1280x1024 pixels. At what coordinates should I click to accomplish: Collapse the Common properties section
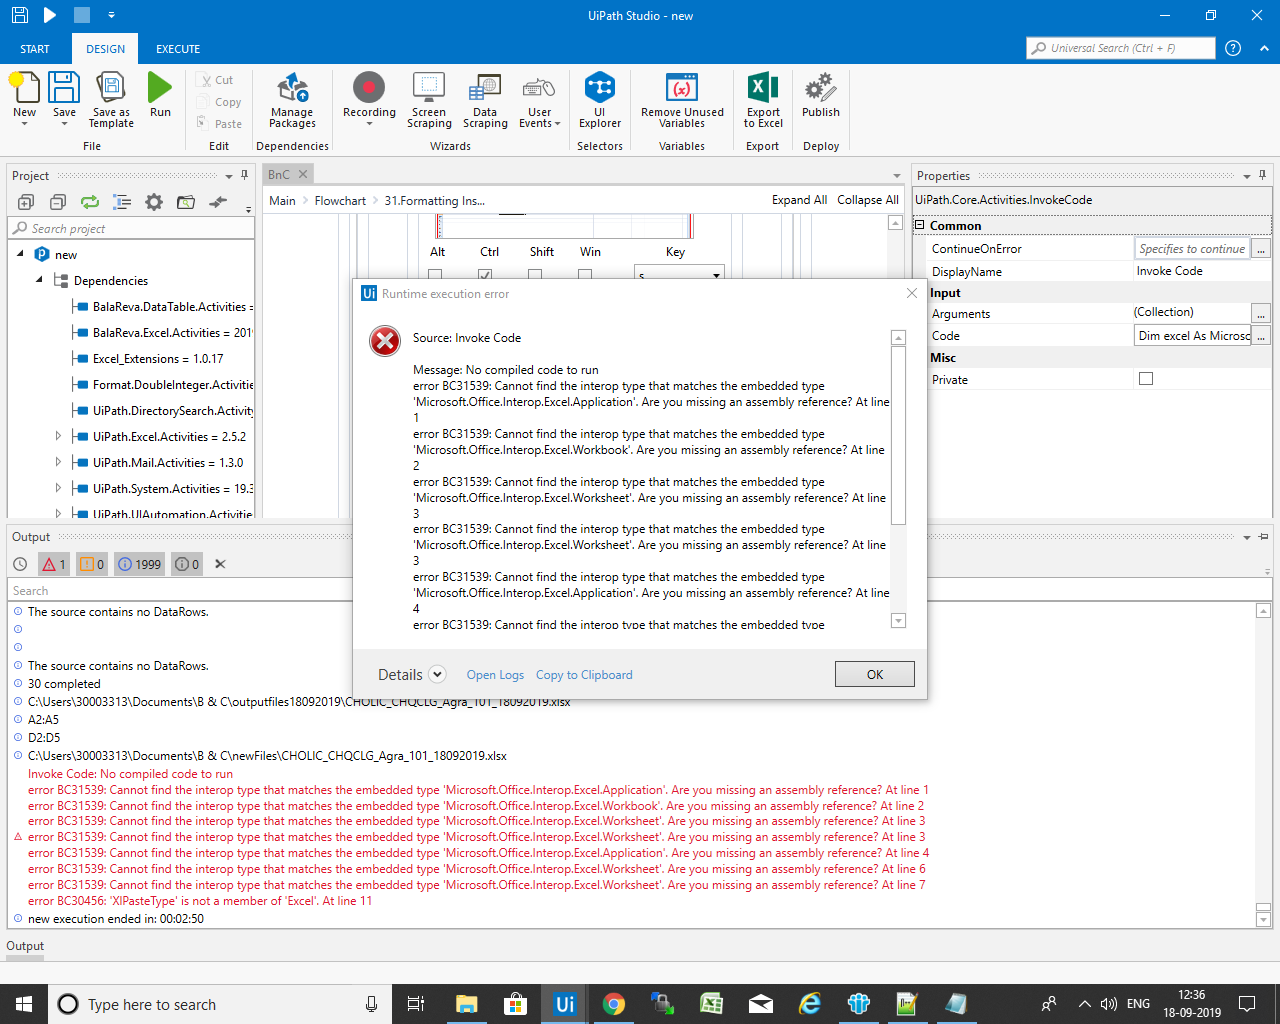(920, 225)
